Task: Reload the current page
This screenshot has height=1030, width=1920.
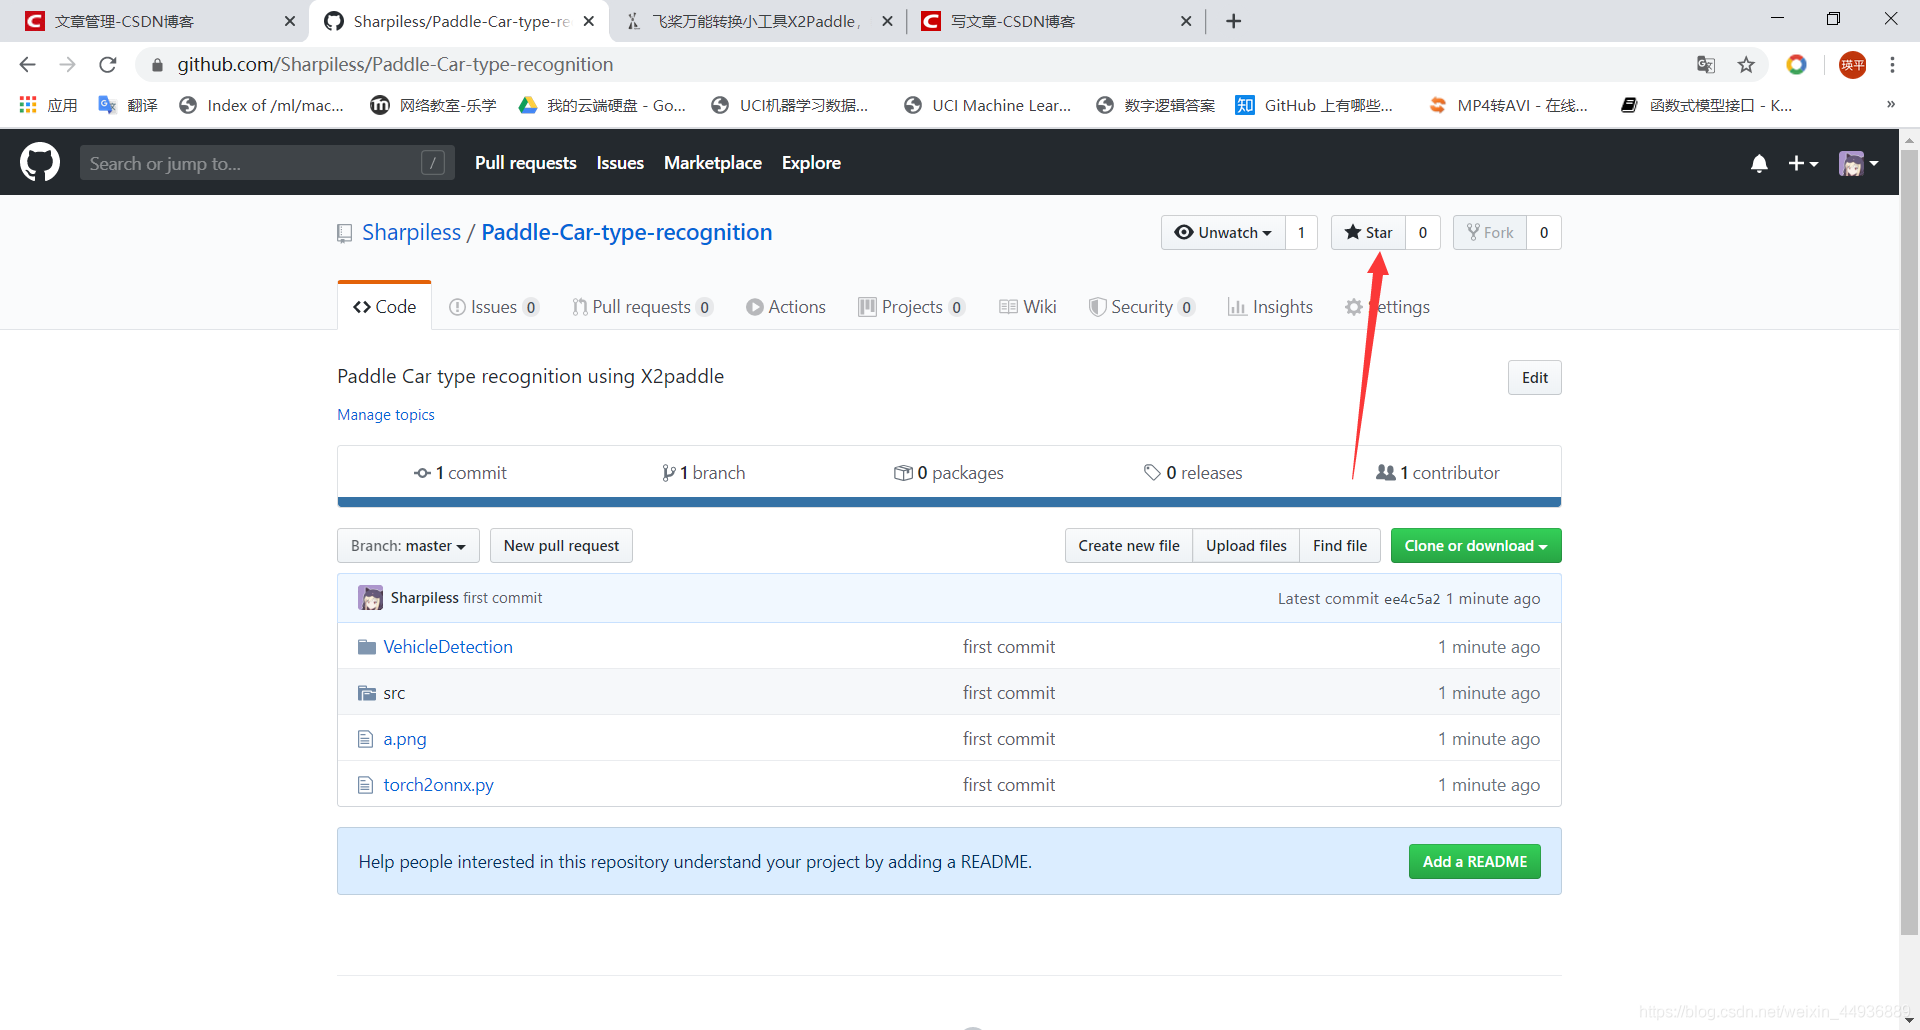Action: 108,65
